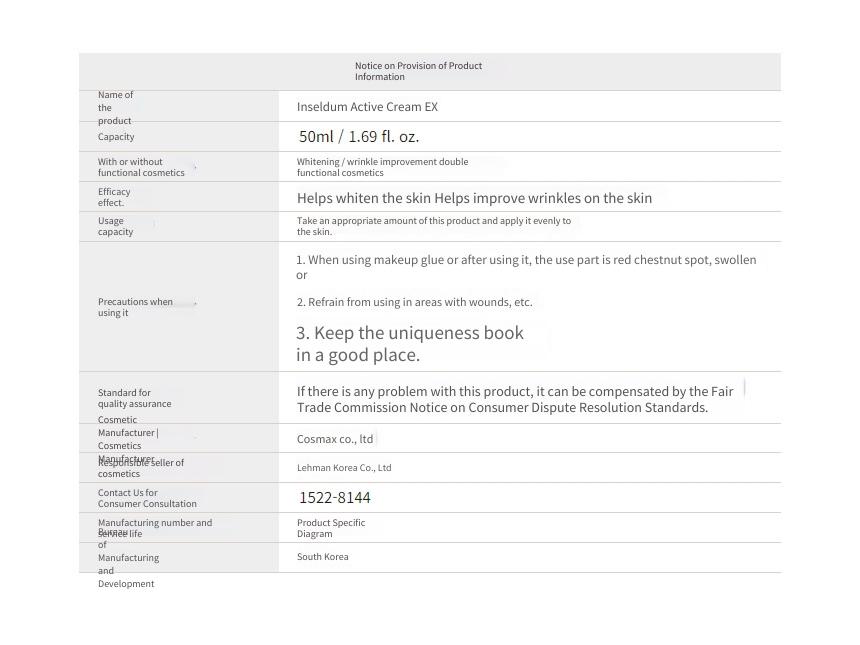Select the 'Efficacy effect.' label

tap(114, 197)
